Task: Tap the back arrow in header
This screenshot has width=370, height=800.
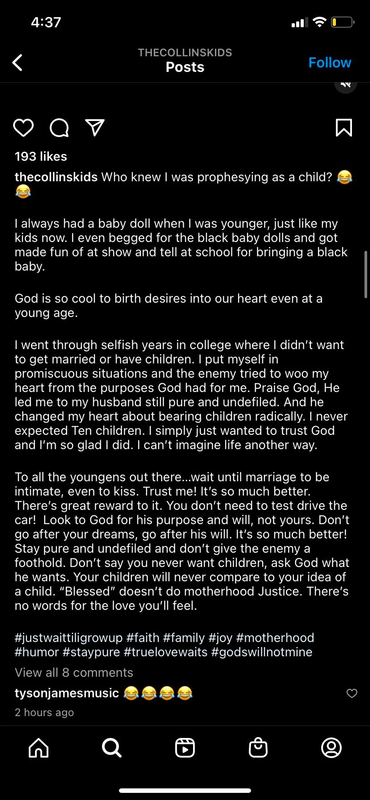Action: point(17,63)
